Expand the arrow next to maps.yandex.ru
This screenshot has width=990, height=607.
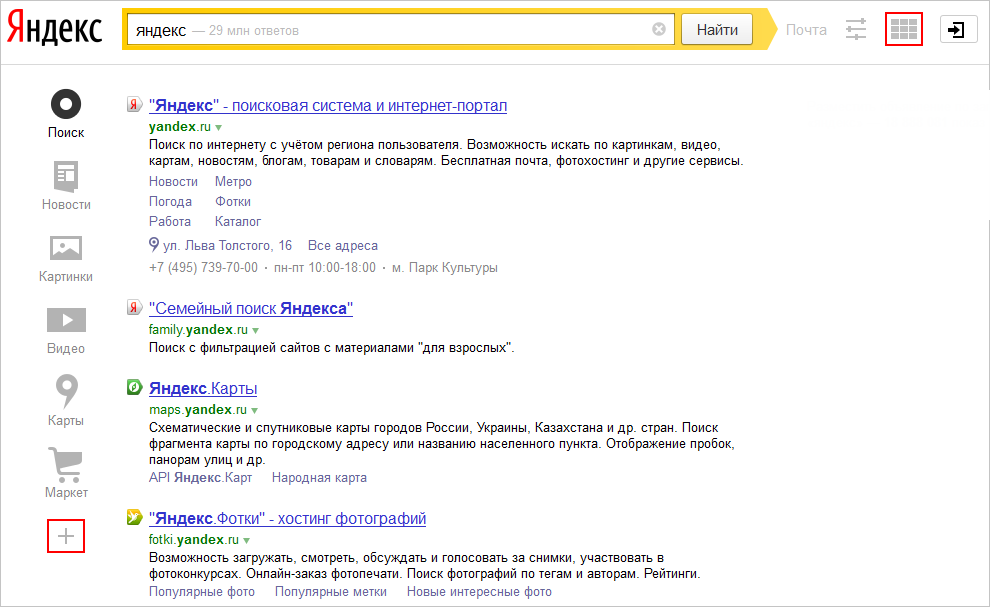coord(254,411)
